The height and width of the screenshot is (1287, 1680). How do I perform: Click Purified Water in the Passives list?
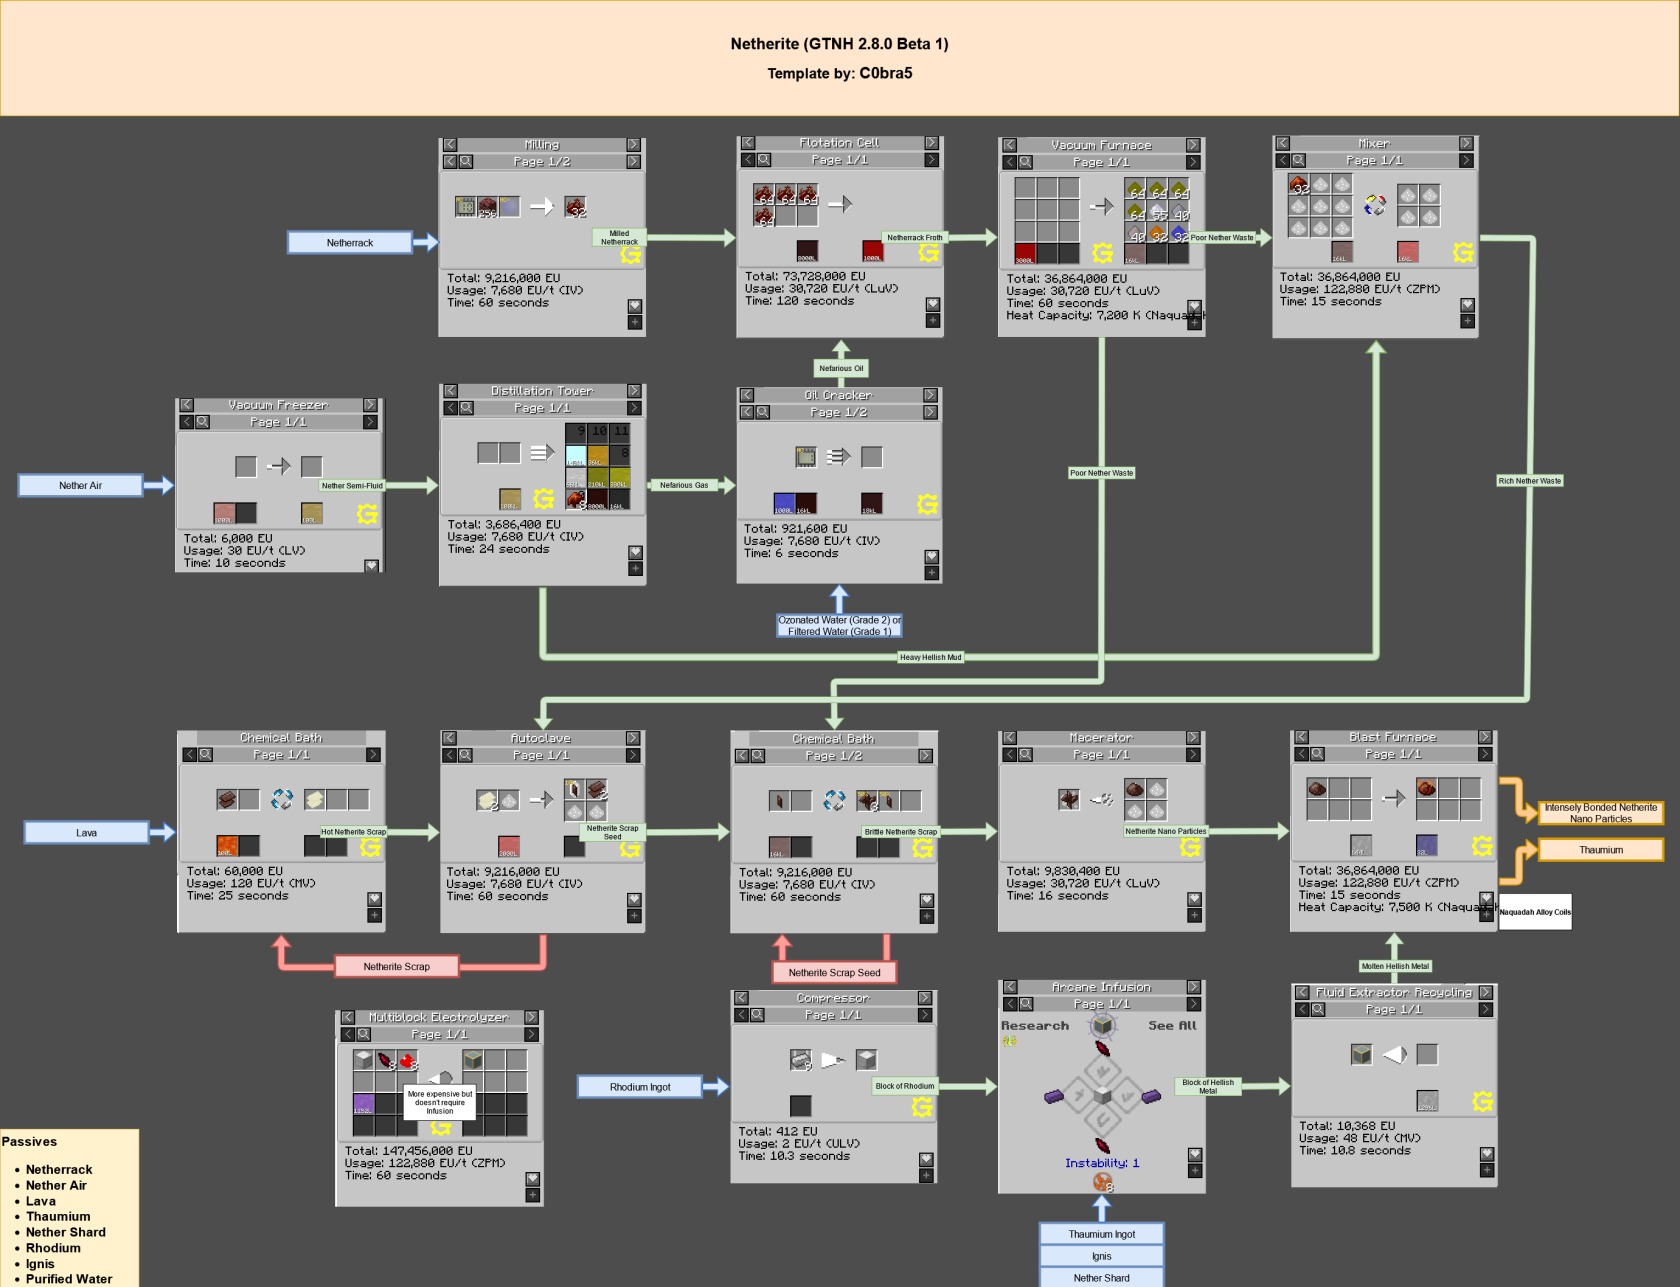pyautogui.click(x=69, y=1279)
